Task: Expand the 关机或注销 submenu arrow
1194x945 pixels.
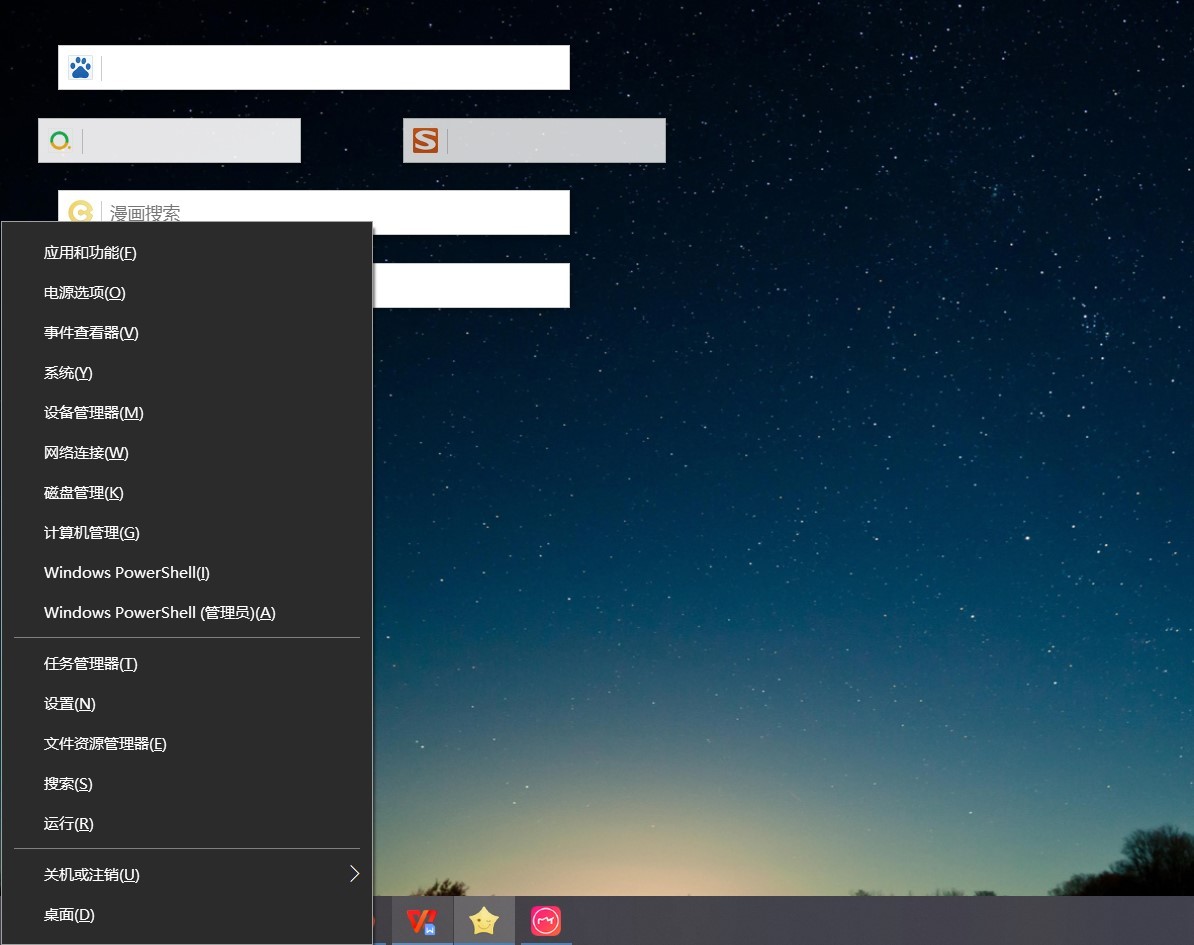Action: [354, 874]
